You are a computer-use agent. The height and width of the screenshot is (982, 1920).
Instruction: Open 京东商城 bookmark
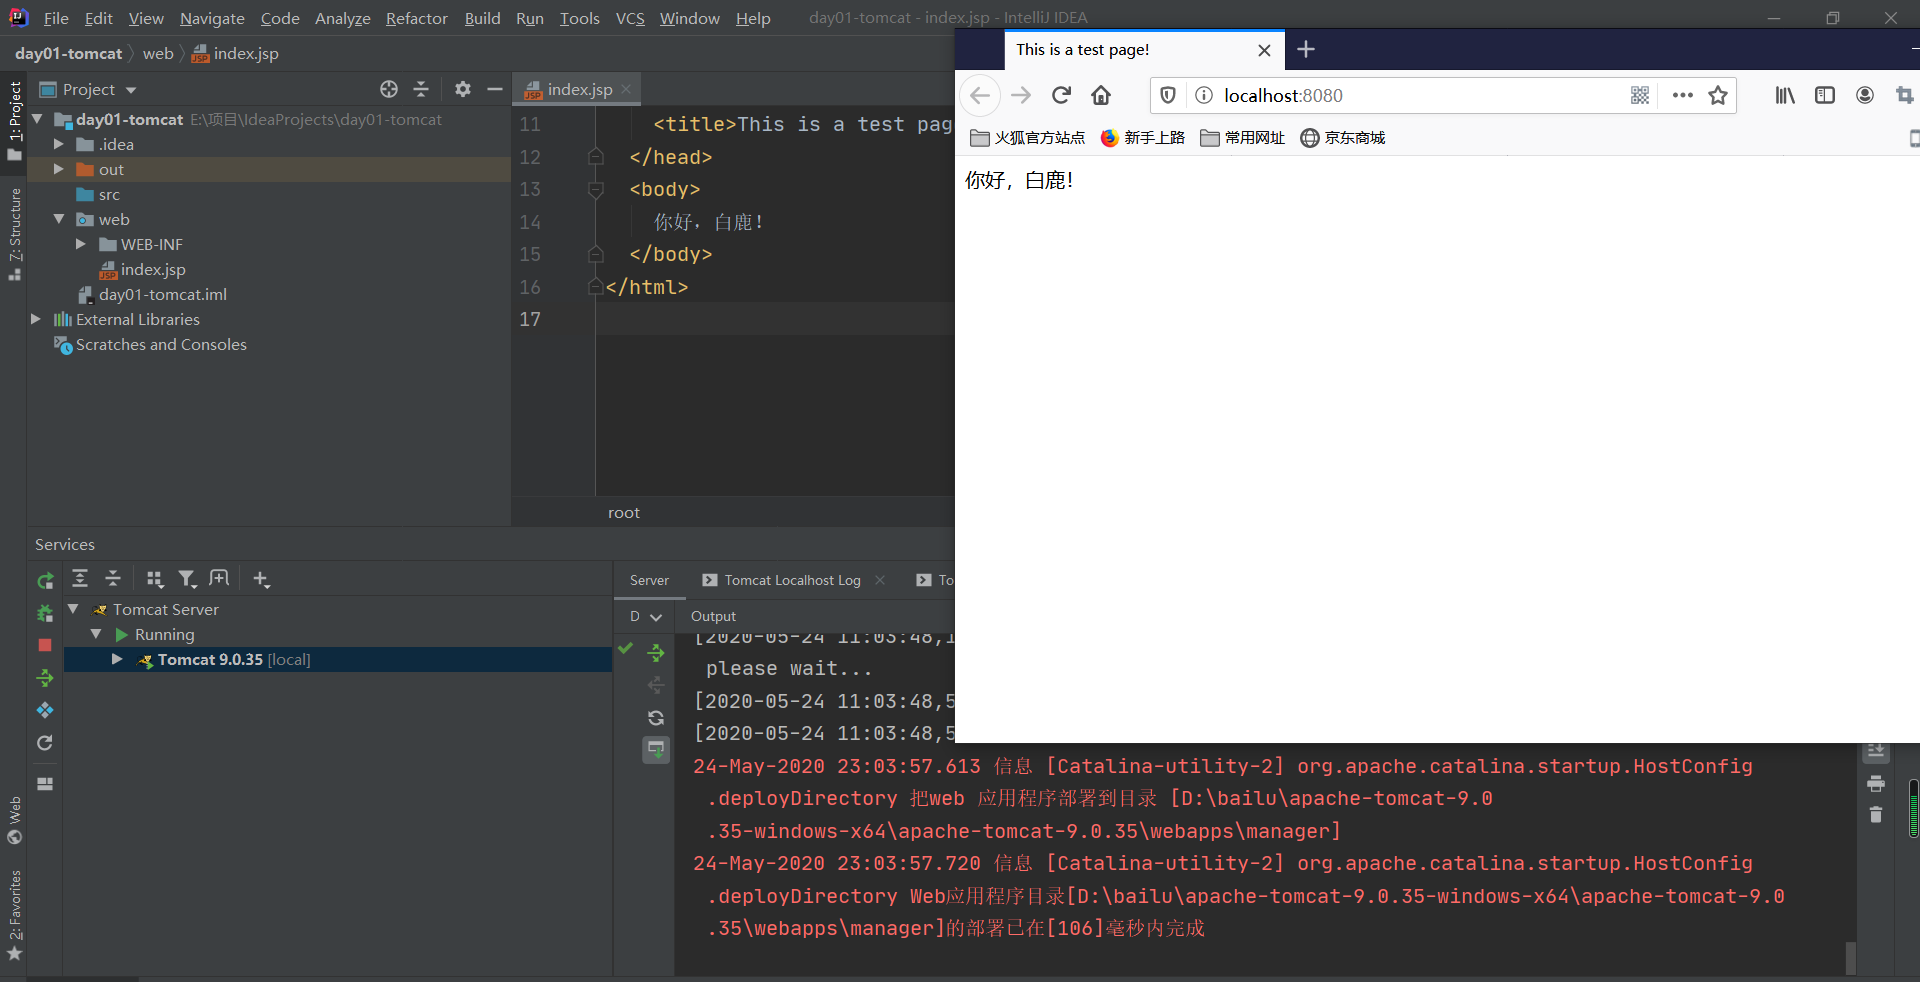tap(1343, 138)
